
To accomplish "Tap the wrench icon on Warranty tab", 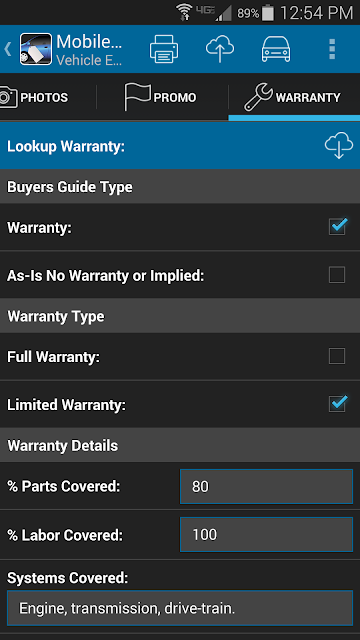I will (x=258, y=97).
